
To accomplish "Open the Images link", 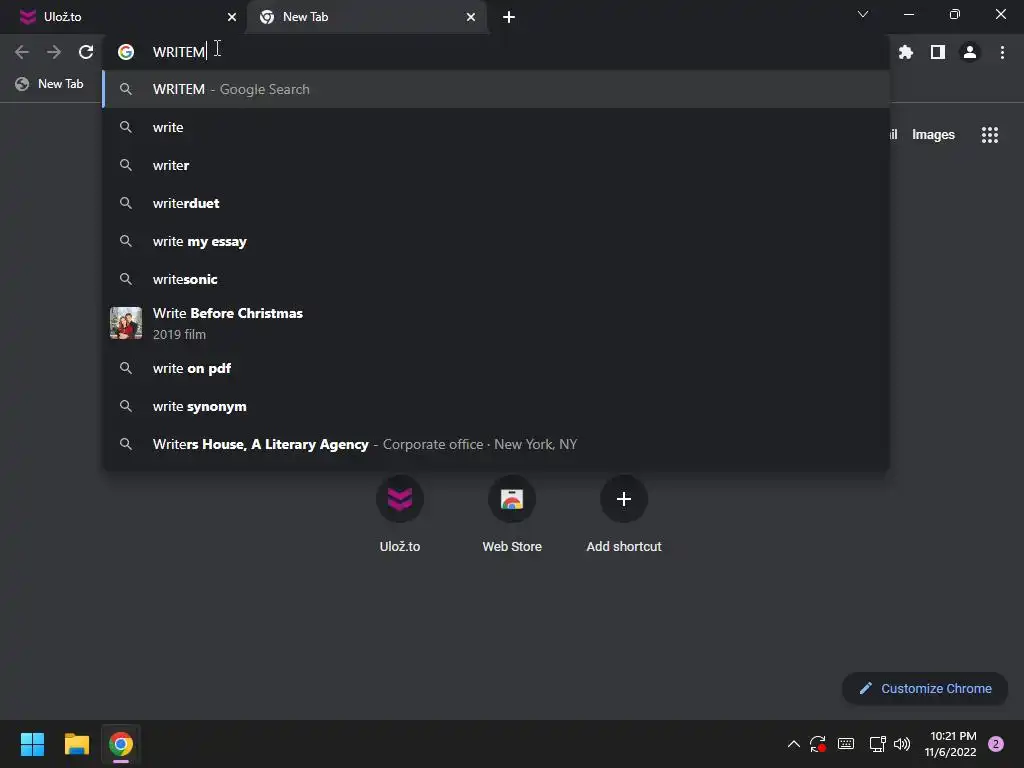I will coord(933,135).
